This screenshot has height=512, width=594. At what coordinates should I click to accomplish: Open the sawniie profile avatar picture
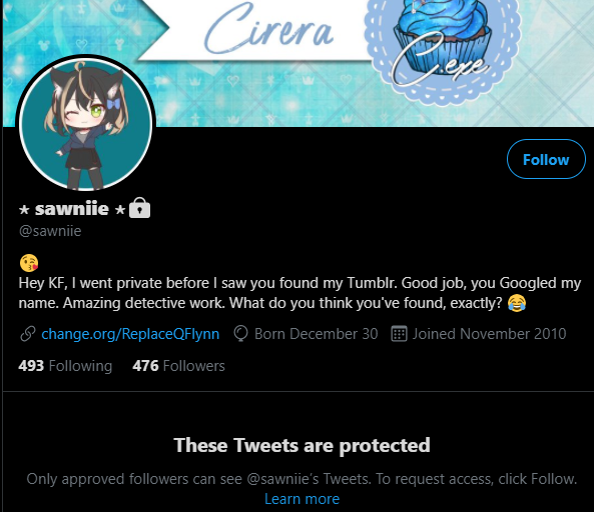click(x=86, y=123)
